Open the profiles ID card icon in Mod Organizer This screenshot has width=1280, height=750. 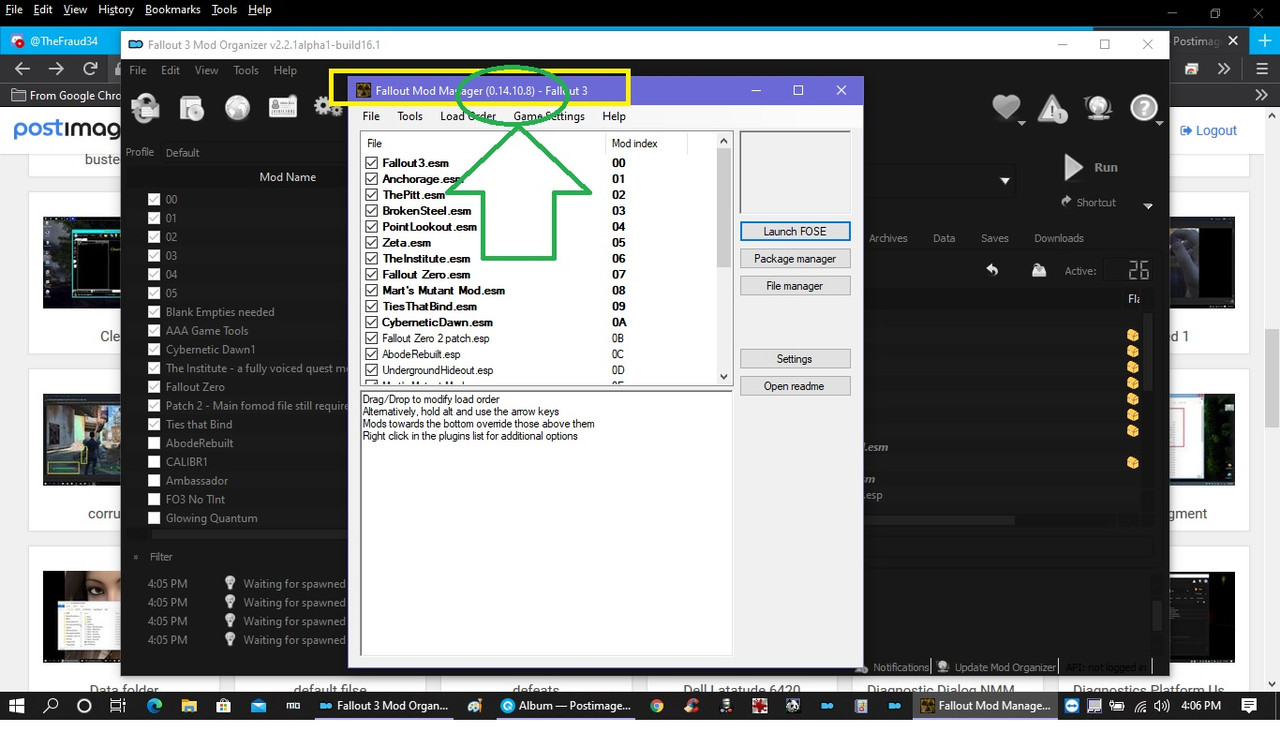point(283,107)
